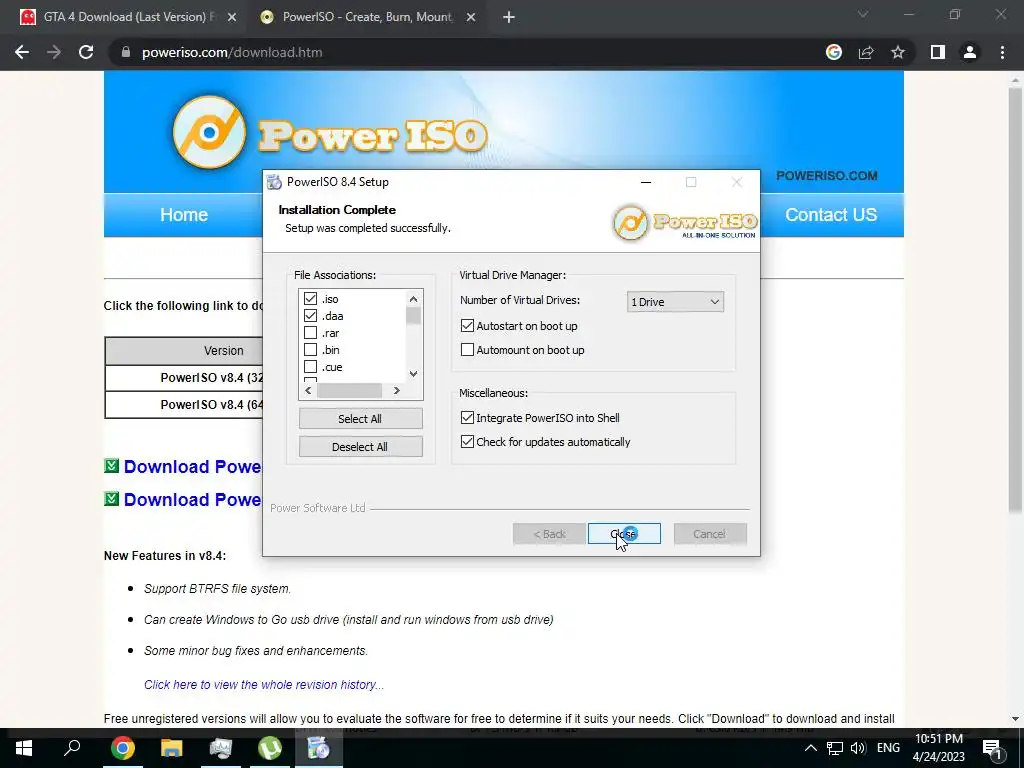Check the .bin file association
1024x768 pixels.
point(310,349)
